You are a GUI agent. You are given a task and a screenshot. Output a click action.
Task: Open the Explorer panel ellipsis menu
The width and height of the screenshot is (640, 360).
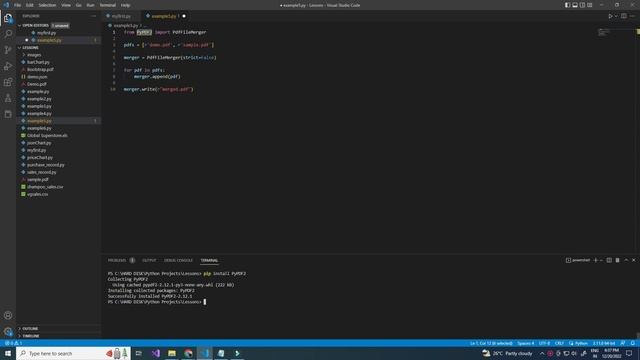point(93,16)
